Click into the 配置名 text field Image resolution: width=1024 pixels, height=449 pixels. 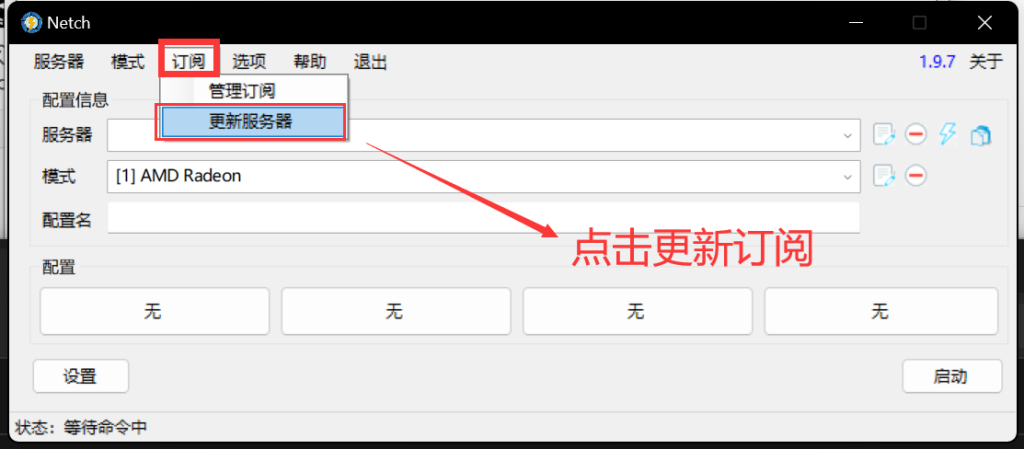483,218
